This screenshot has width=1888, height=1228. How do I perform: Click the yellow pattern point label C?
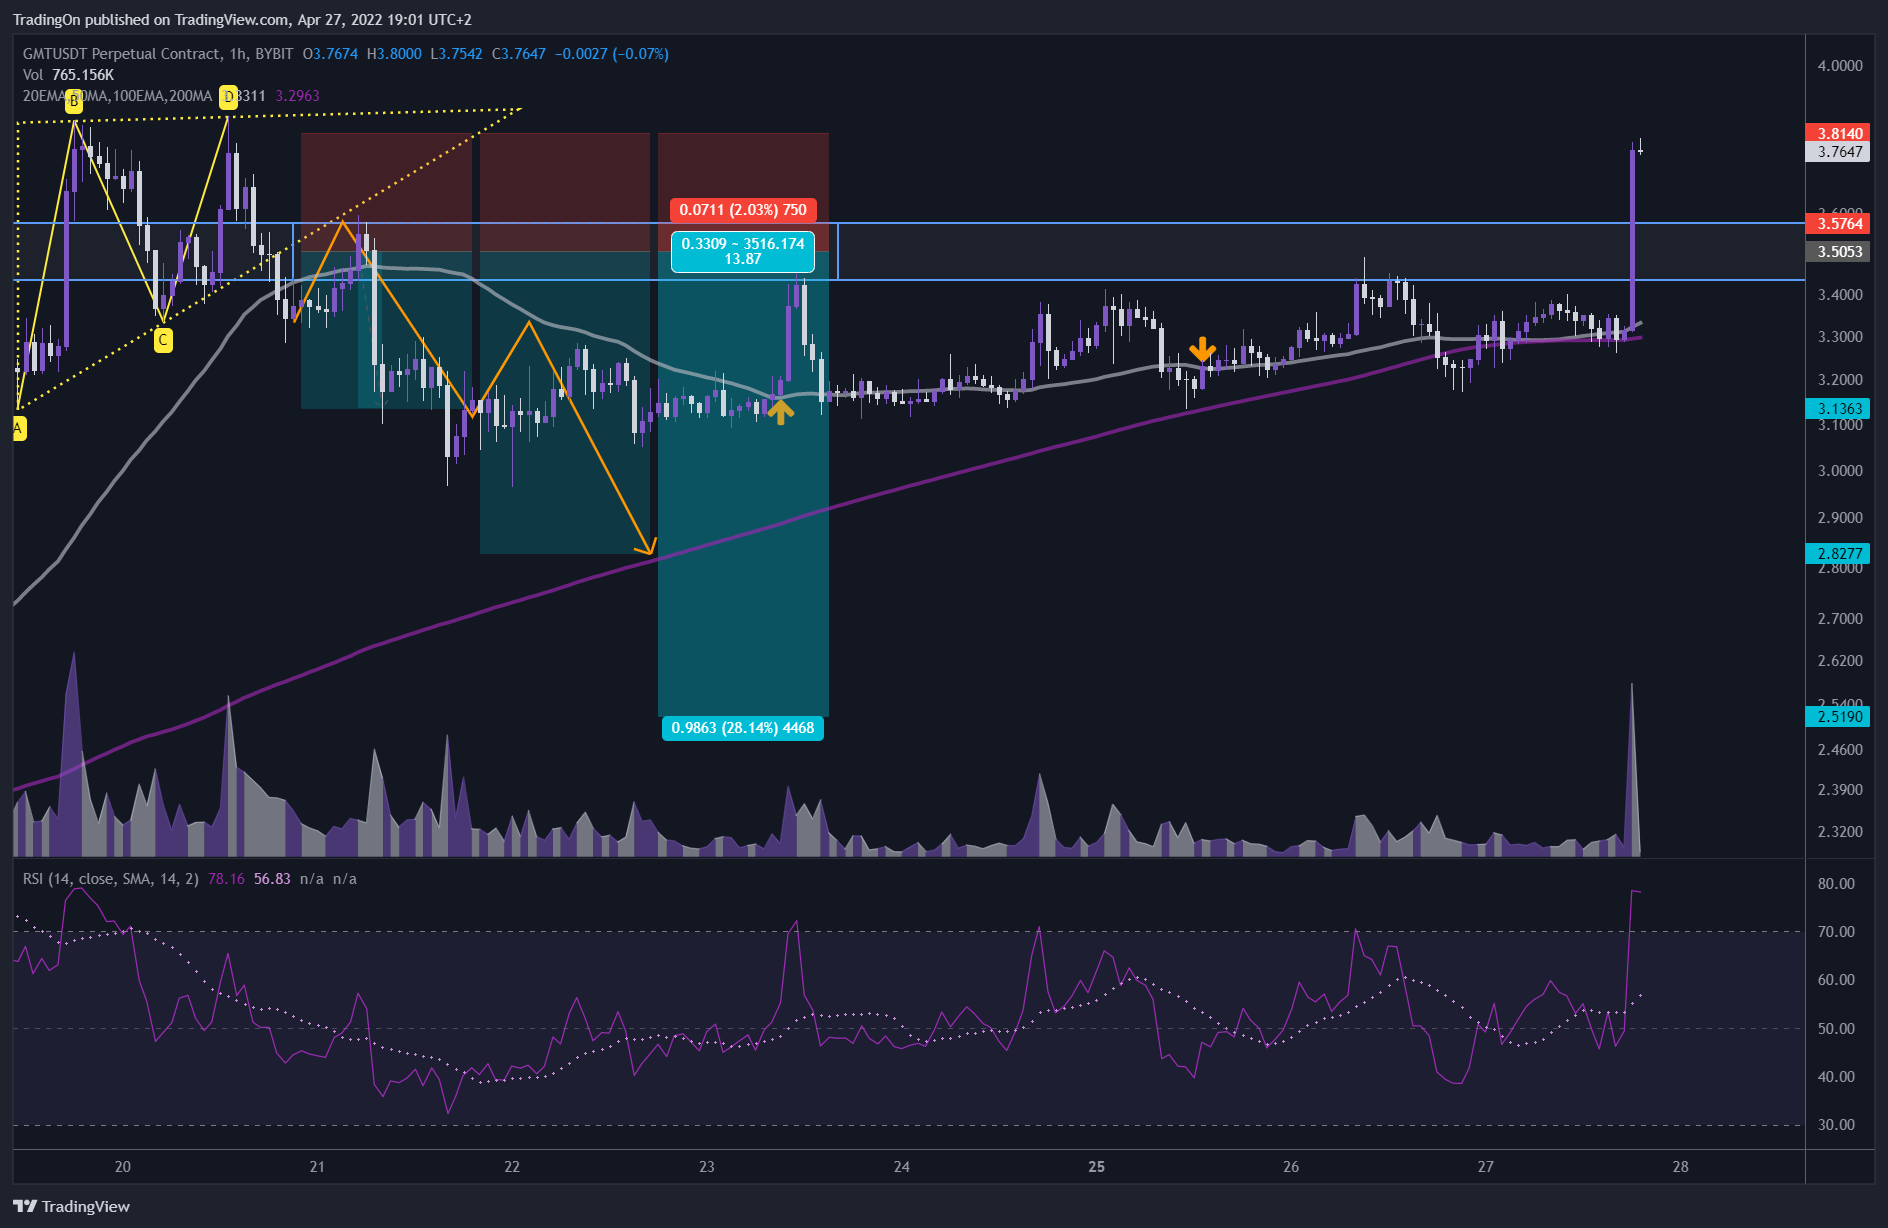(x=162, y=340)
